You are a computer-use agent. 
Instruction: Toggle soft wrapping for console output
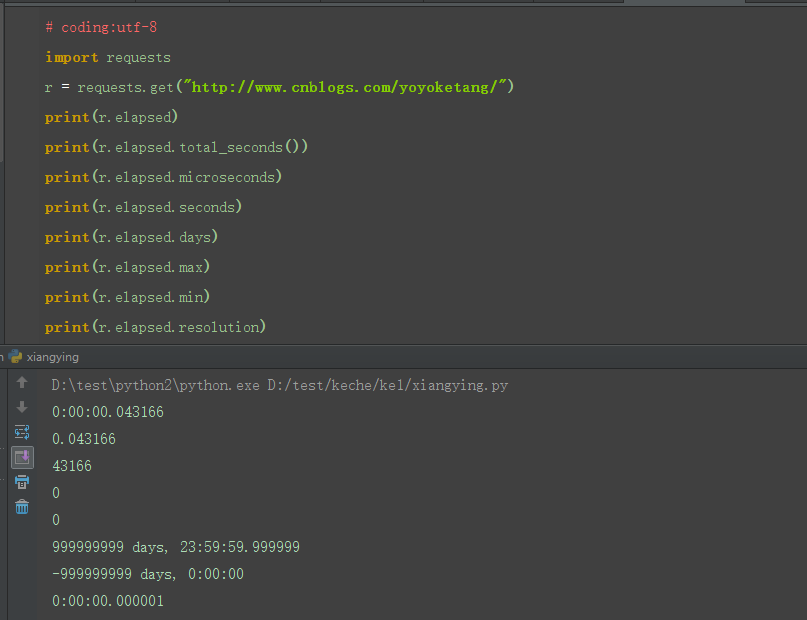coord(22,431)
